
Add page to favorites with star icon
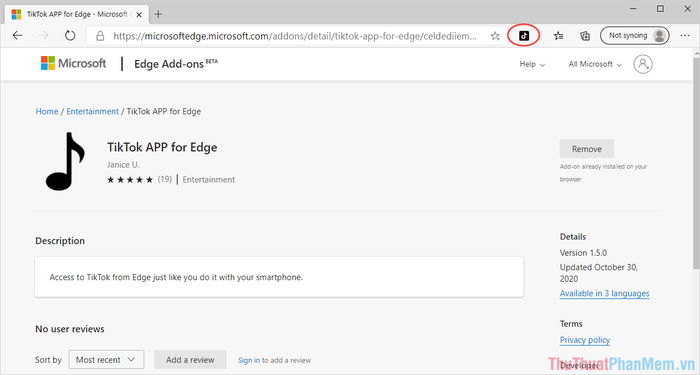tap(495, 36)
